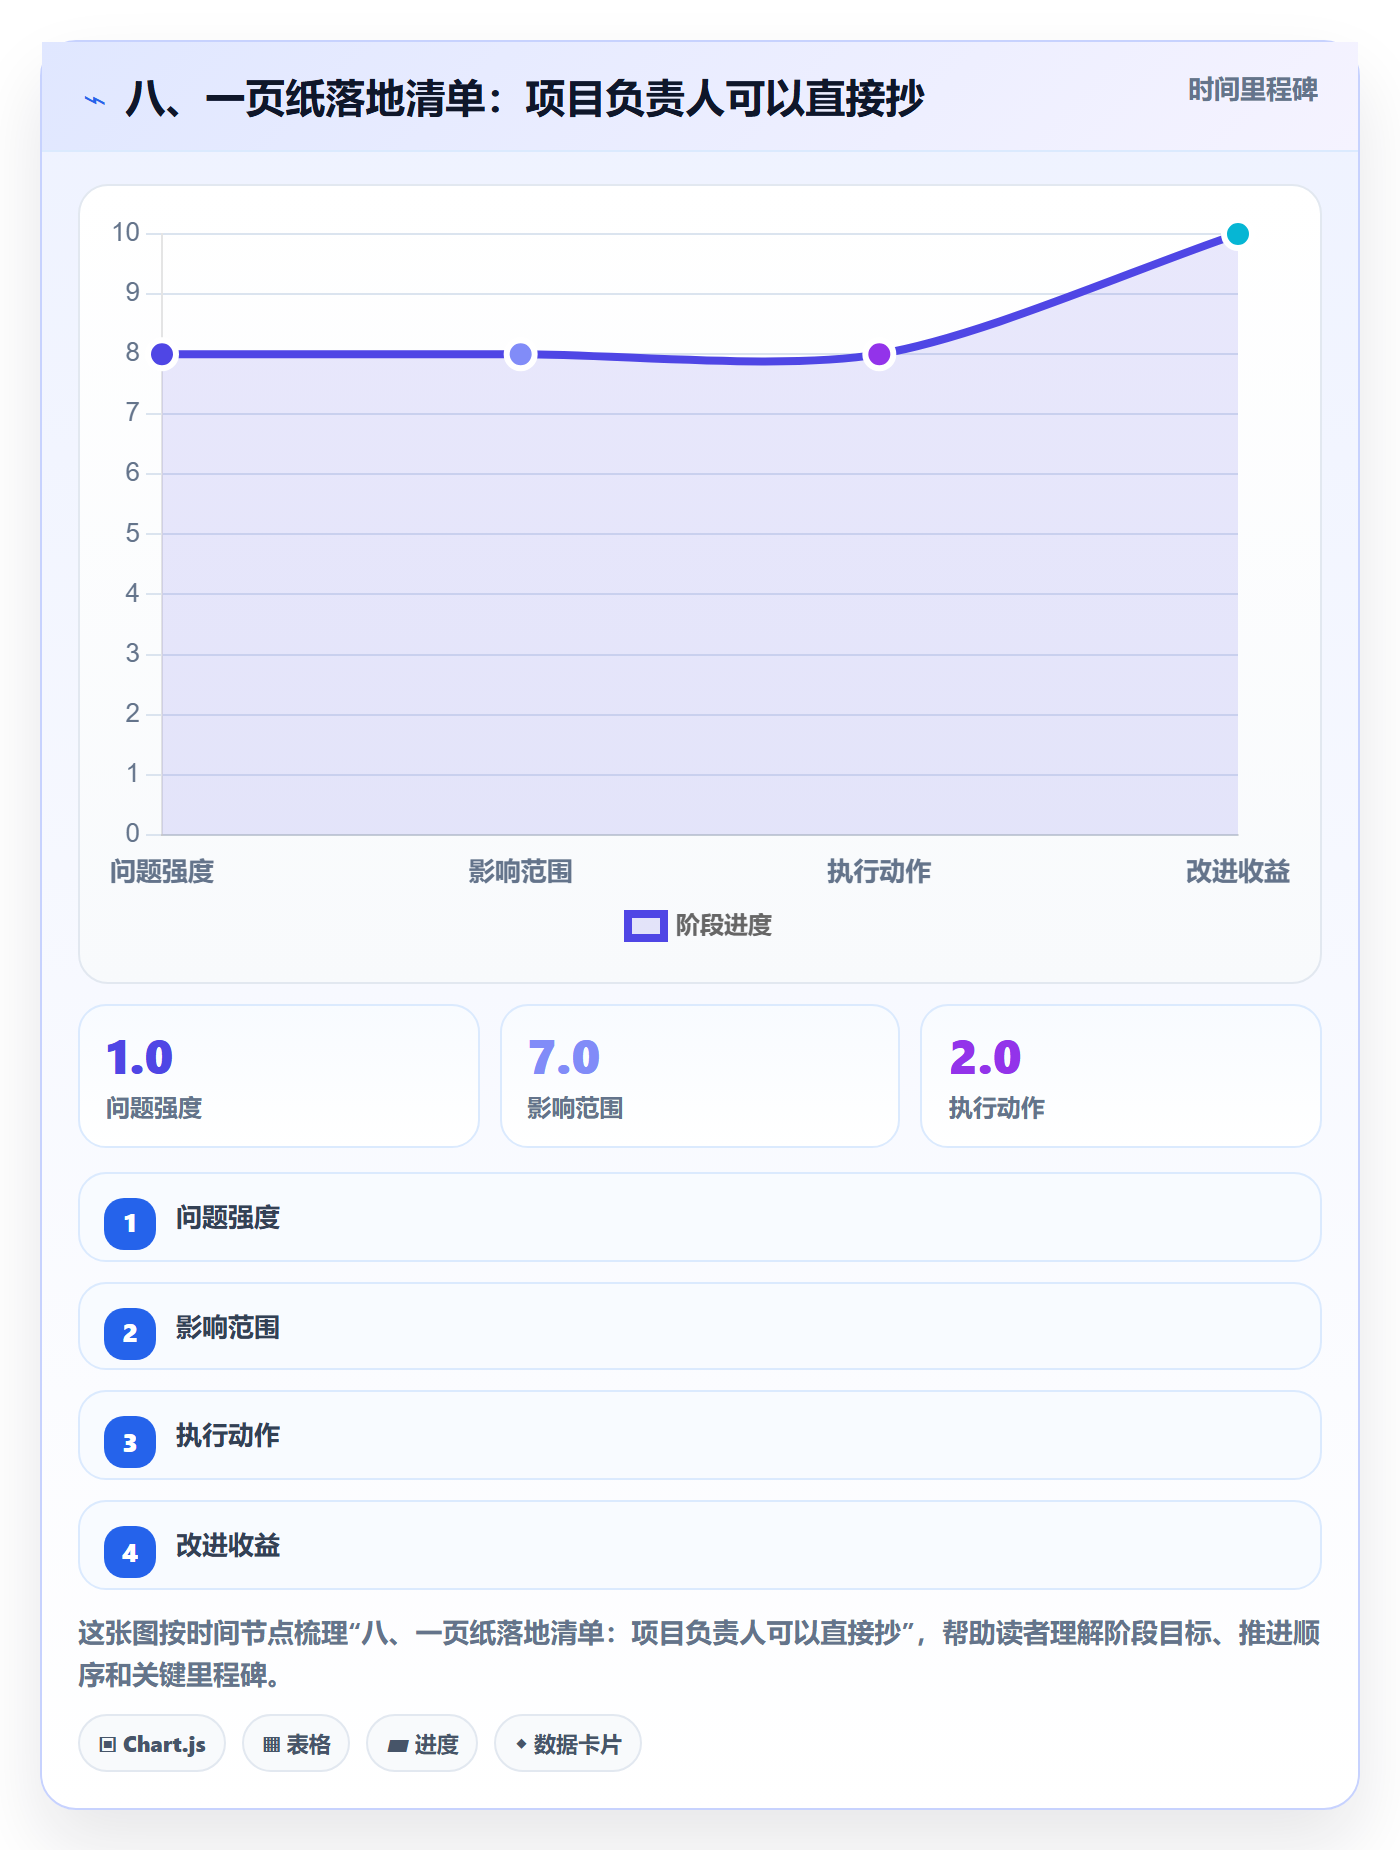Viewport: 1400px width, 1850px height.
Task: Click the 问题强度 x-axis label under the chart
Action: [x=162, y=872]
